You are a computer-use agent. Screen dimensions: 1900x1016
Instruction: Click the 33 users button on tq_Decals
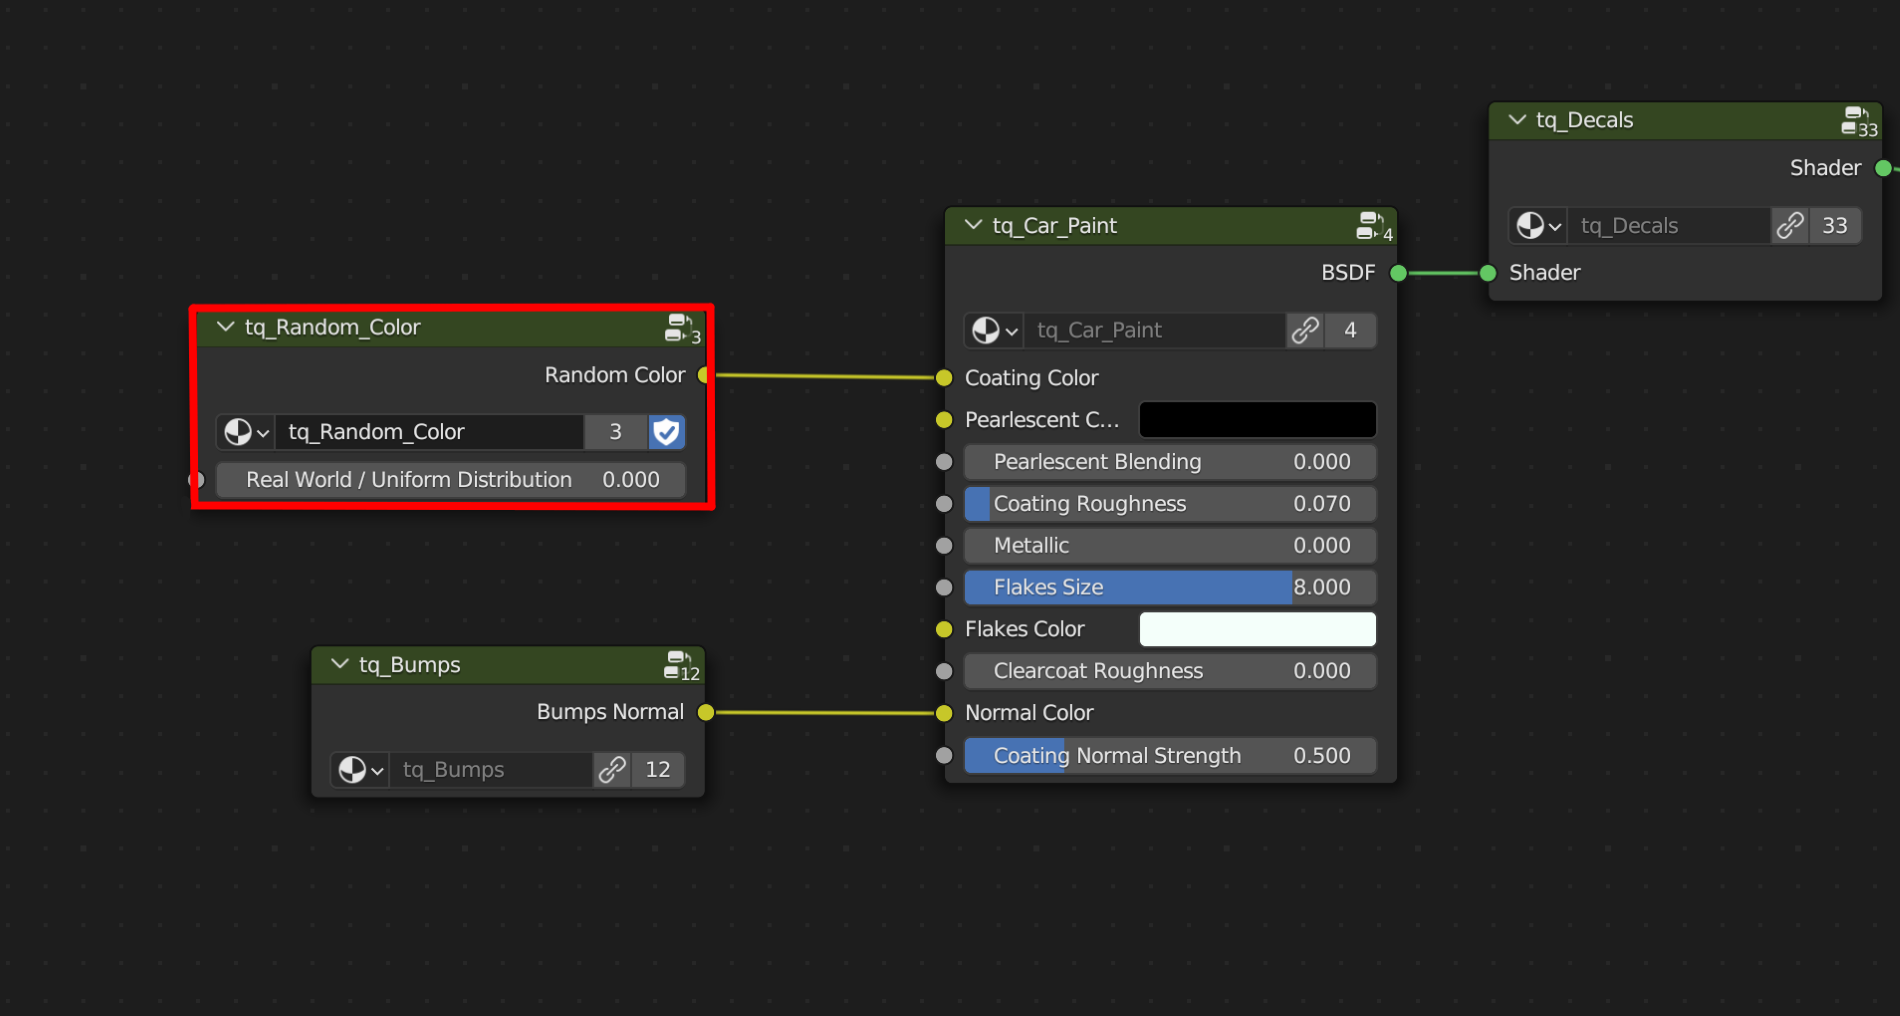(1835, 225)
